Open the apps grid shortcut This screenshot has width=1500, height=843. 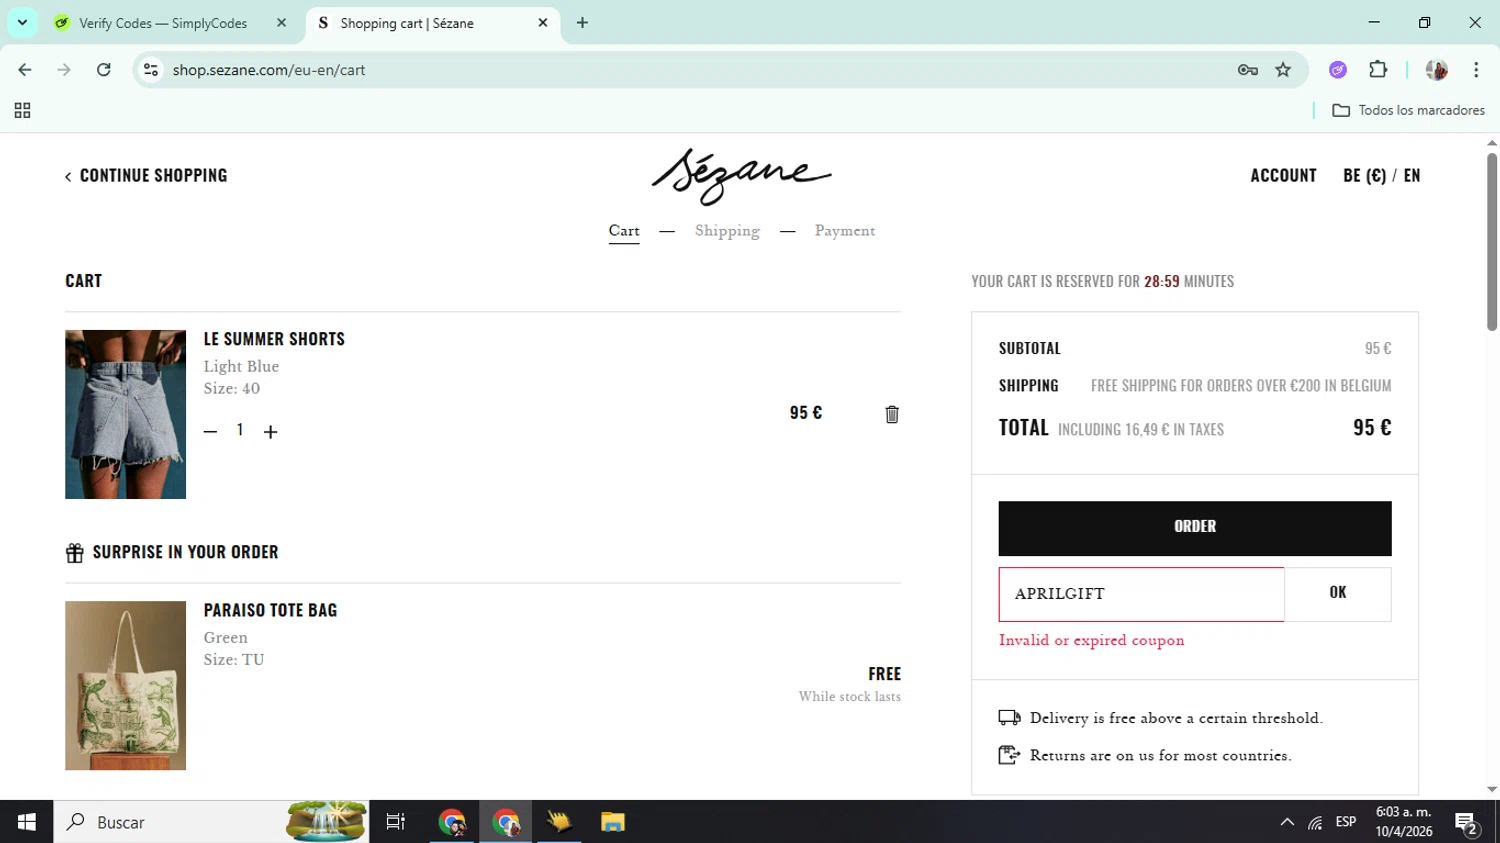[22, 110]
